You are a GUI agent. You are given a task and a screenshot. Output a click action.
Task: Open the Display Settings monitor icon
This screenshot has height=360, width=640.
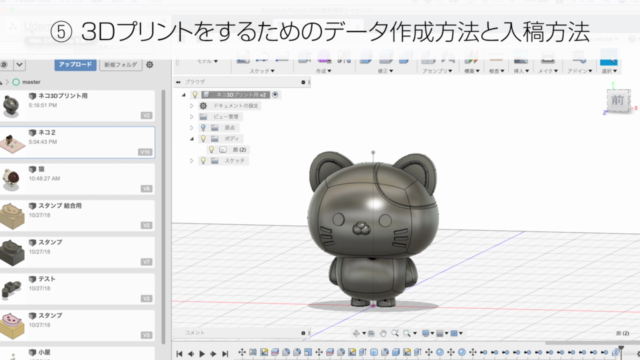tap(426, 333)
